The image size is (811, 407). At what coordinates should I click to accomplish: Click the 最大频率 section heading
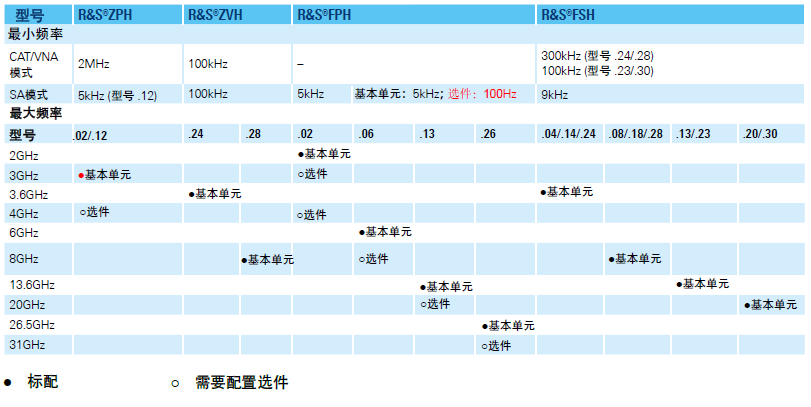[x=36, y=113]
